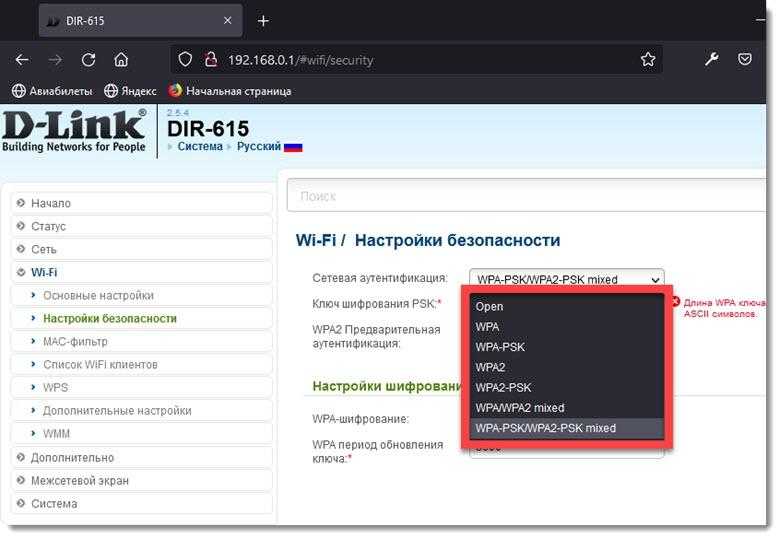Collapse the Wi-Fi sidebar section
The height and width of the screenshot is (539, 780).
tap(142, 272)
